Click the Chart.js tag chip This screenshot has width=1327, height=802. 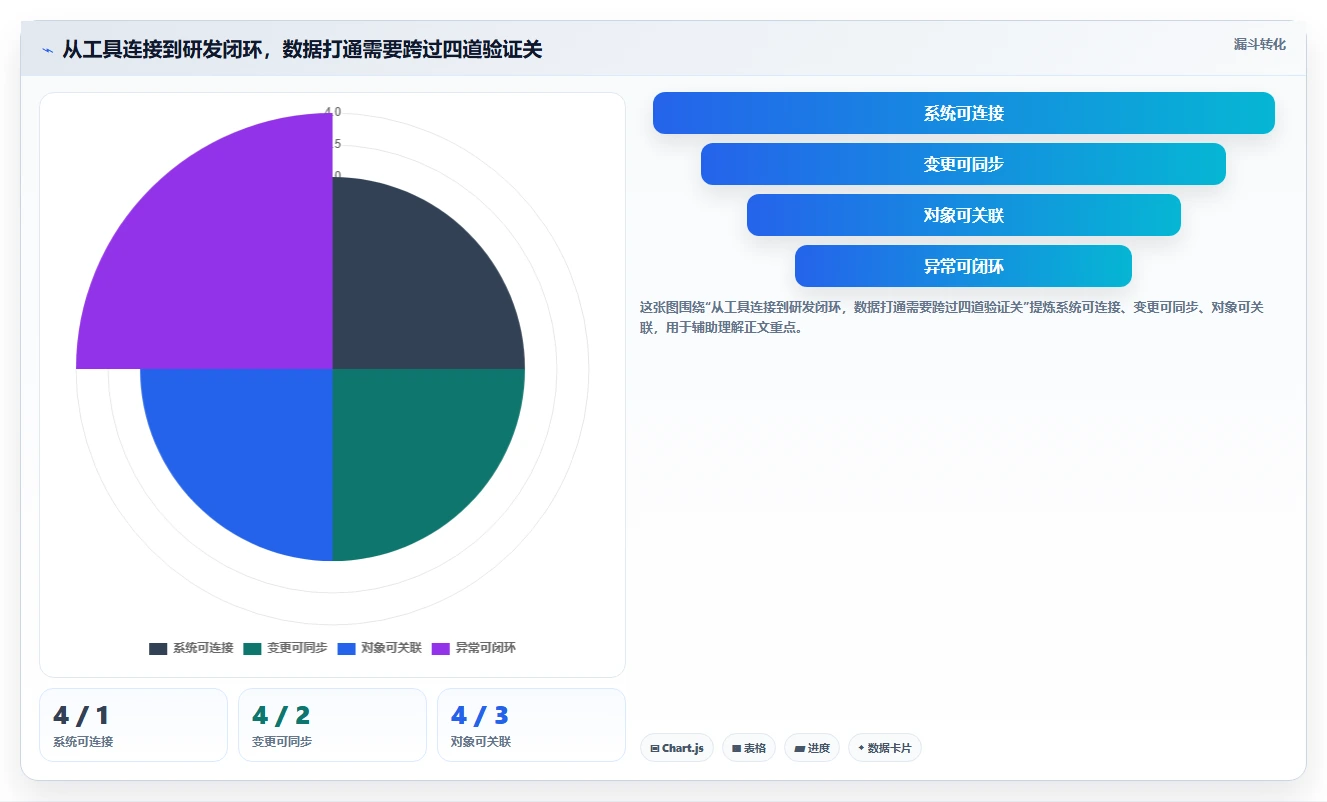point(677,748)
